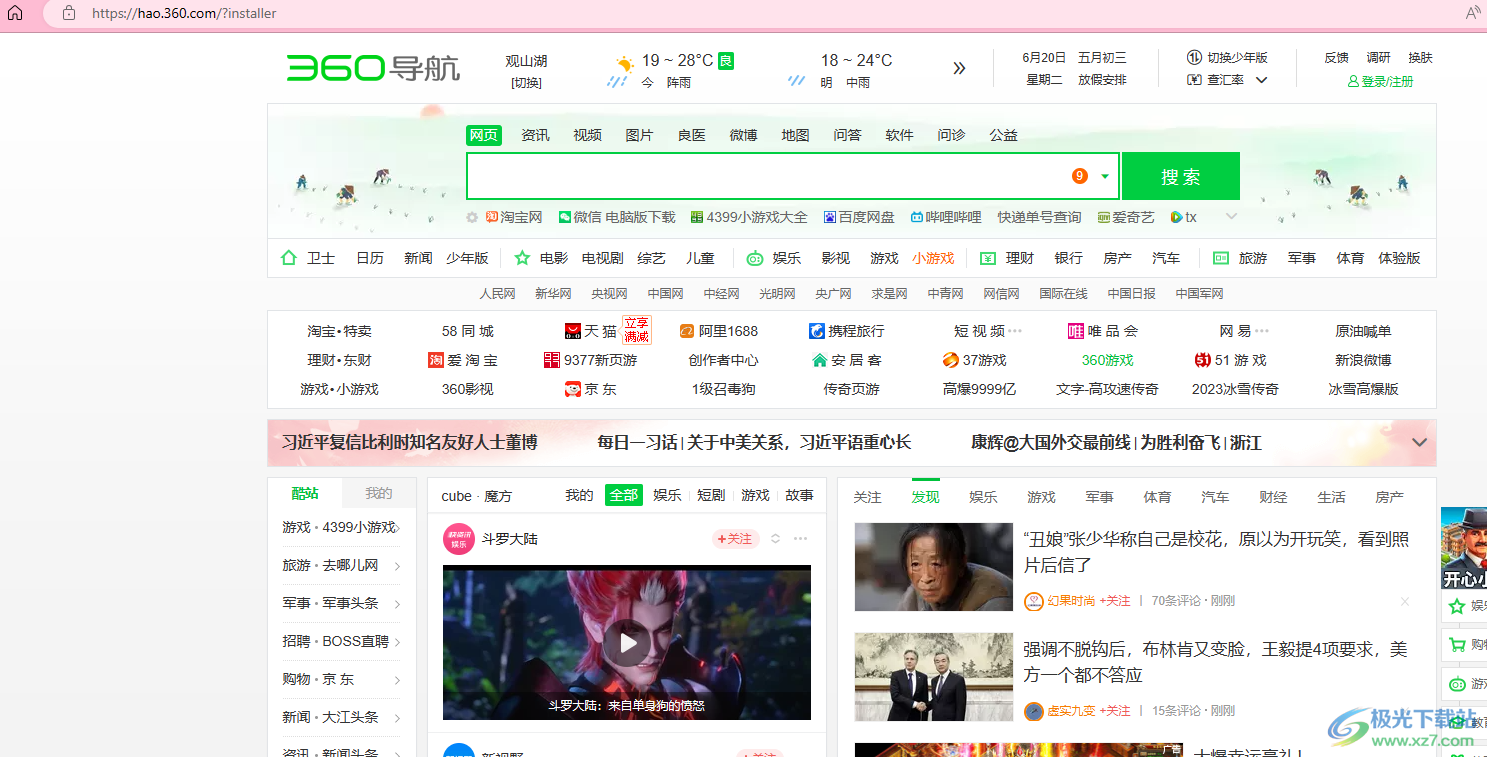Show more weather days with double arrow
The width and height of the screenshot is (1487, 757).
959,68
